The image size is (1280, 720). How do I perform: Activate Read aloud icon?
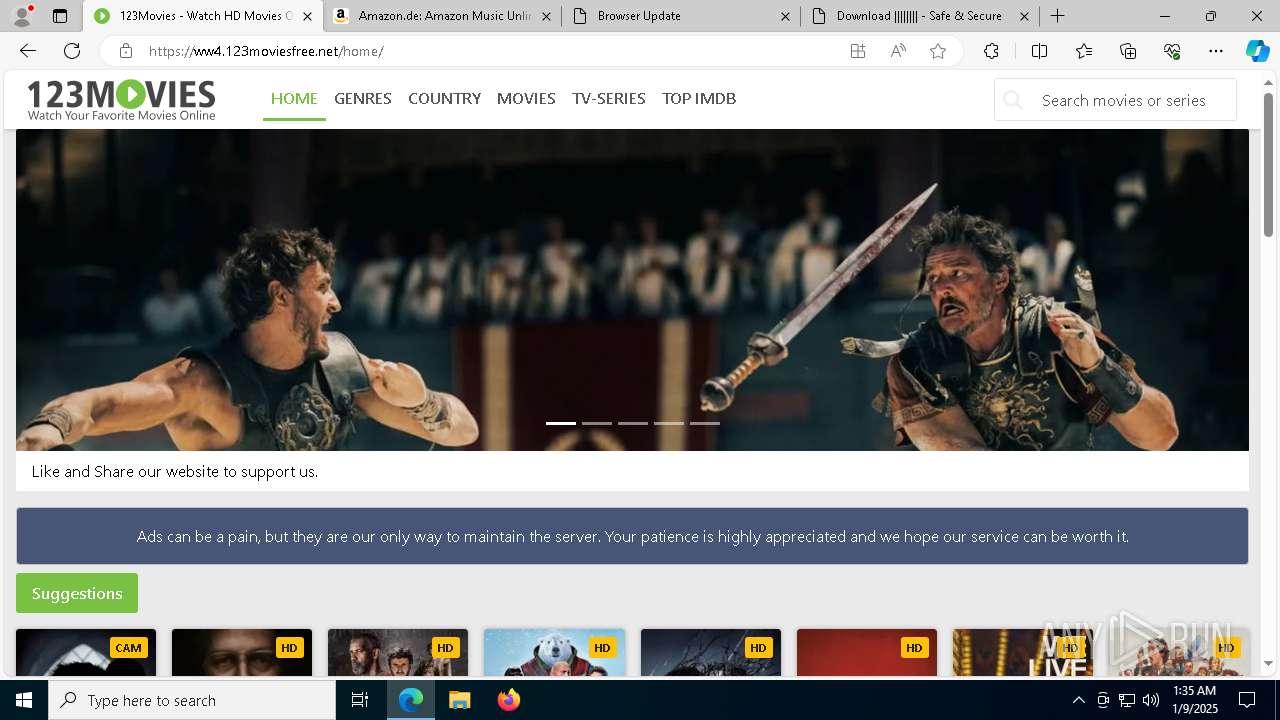click(x=898, y=51)
